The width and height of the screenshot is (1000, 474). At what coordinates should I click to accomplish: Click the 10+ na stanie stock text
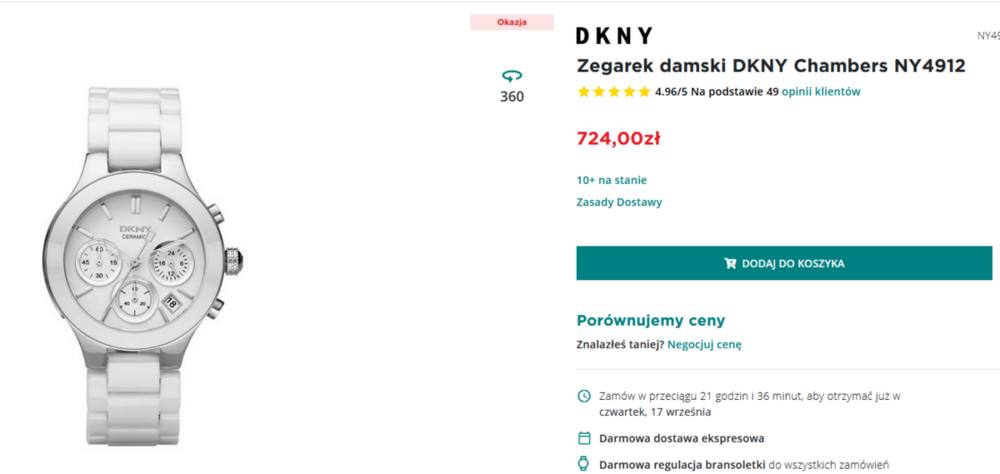point(611,180)
